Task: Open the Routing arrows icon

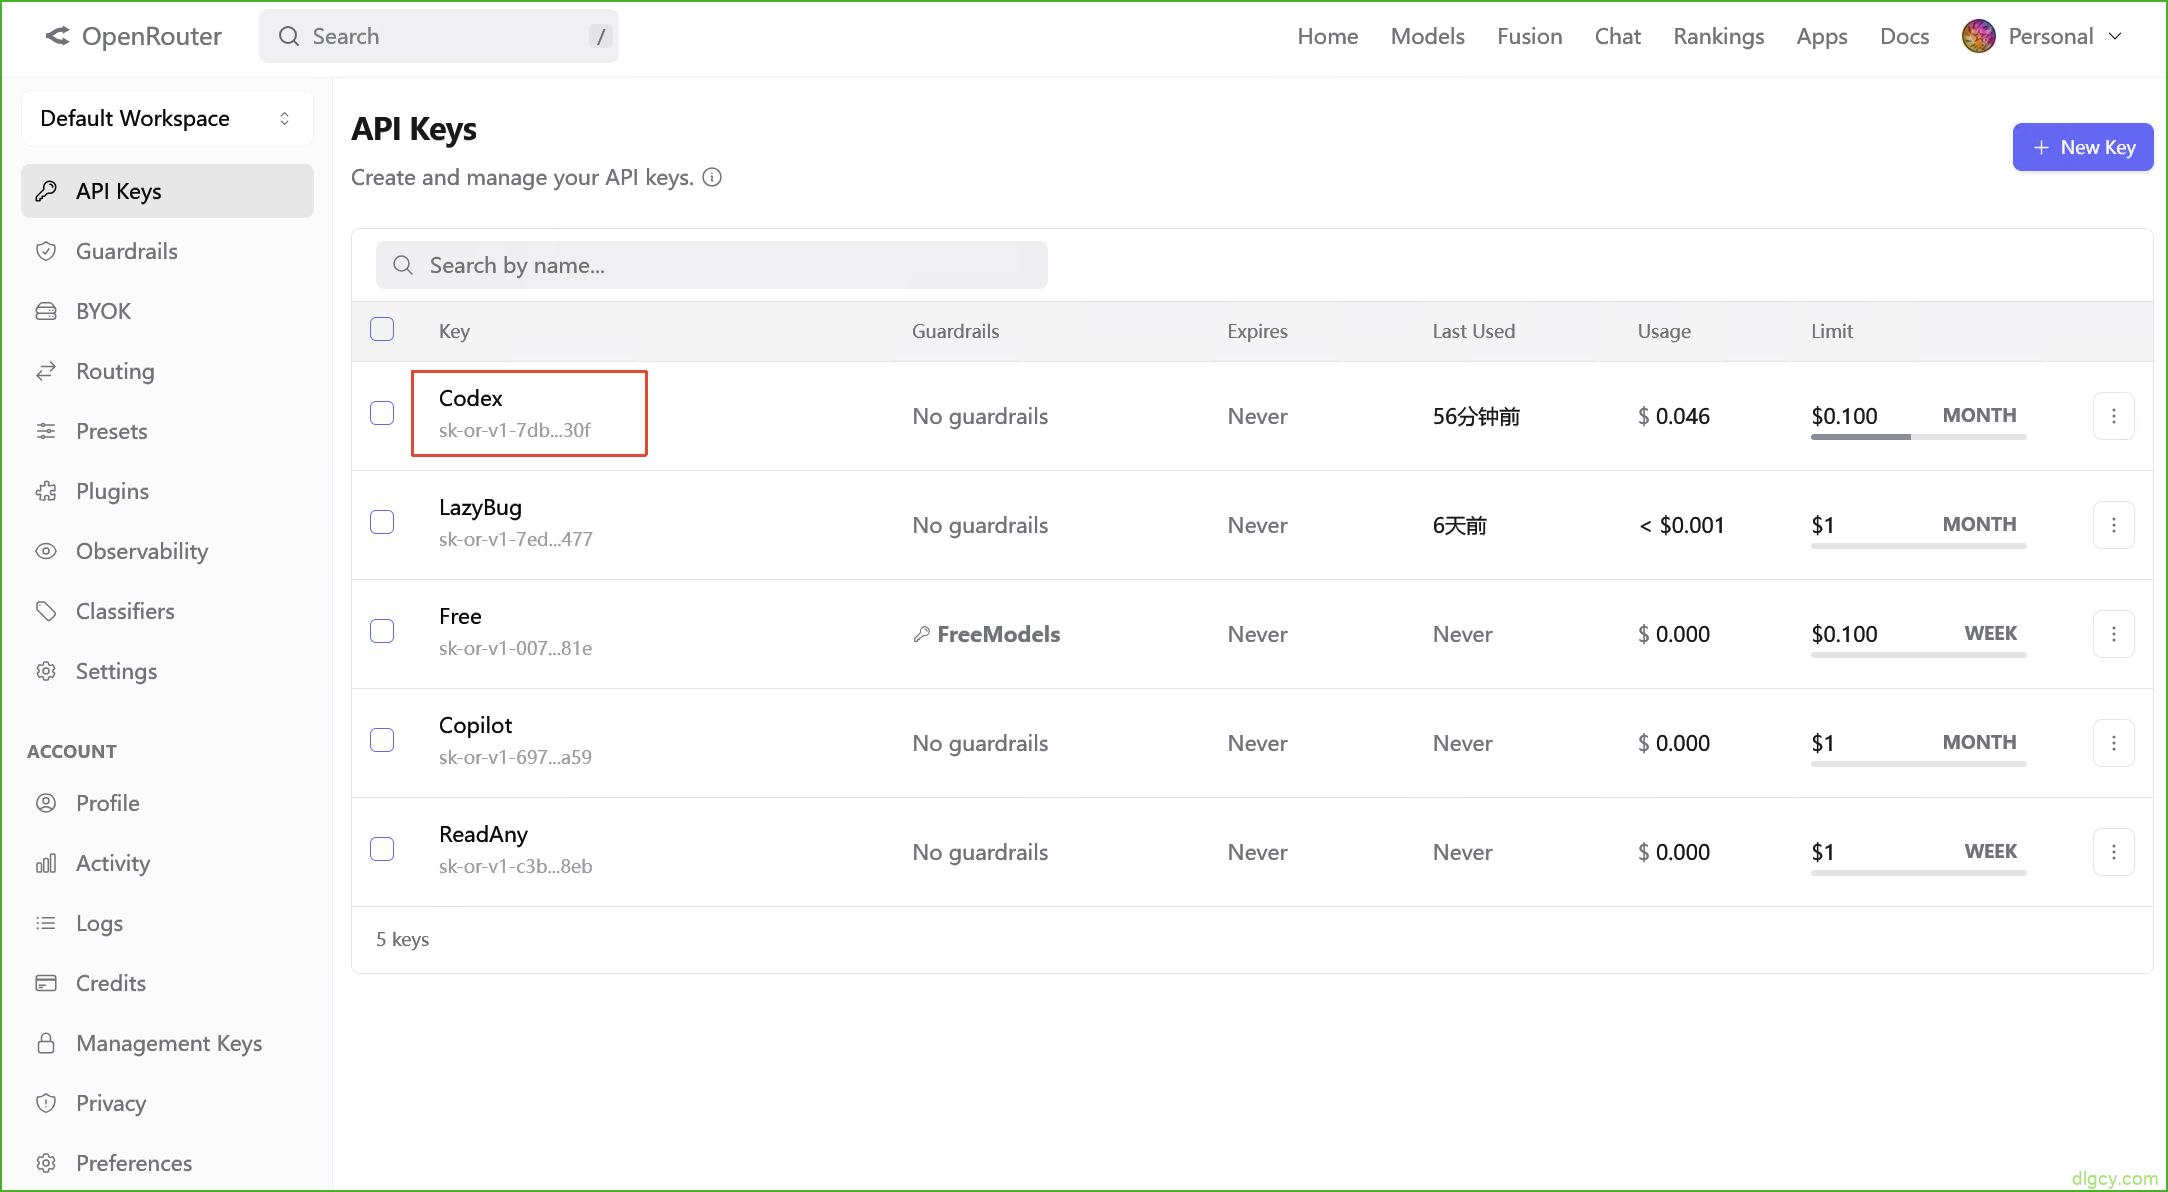Action: click(46, 371)
